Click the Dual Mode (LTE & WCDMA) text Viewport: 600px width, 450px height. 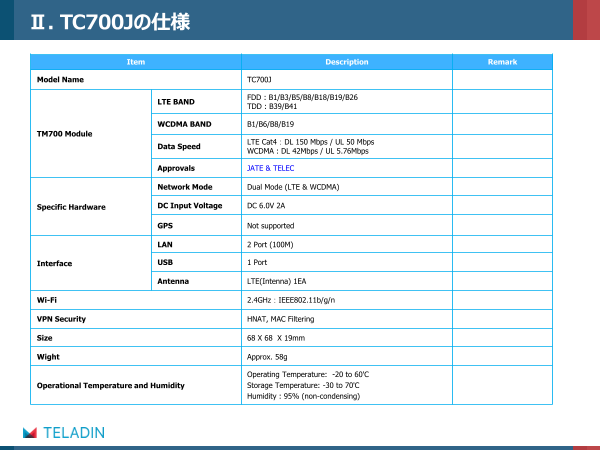[293, 187]
